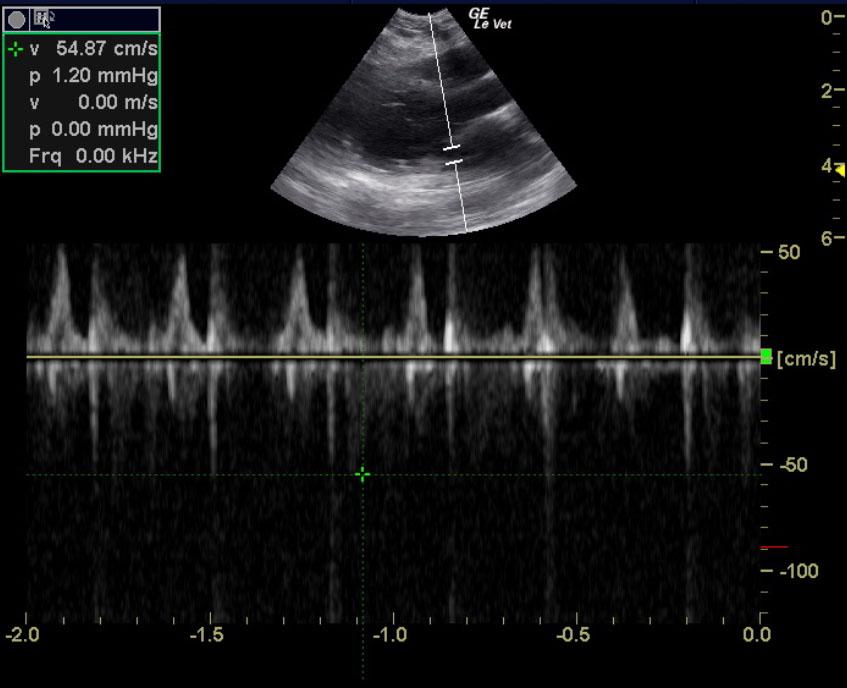Click the '-50' velocity scale label

click(793, 465)
